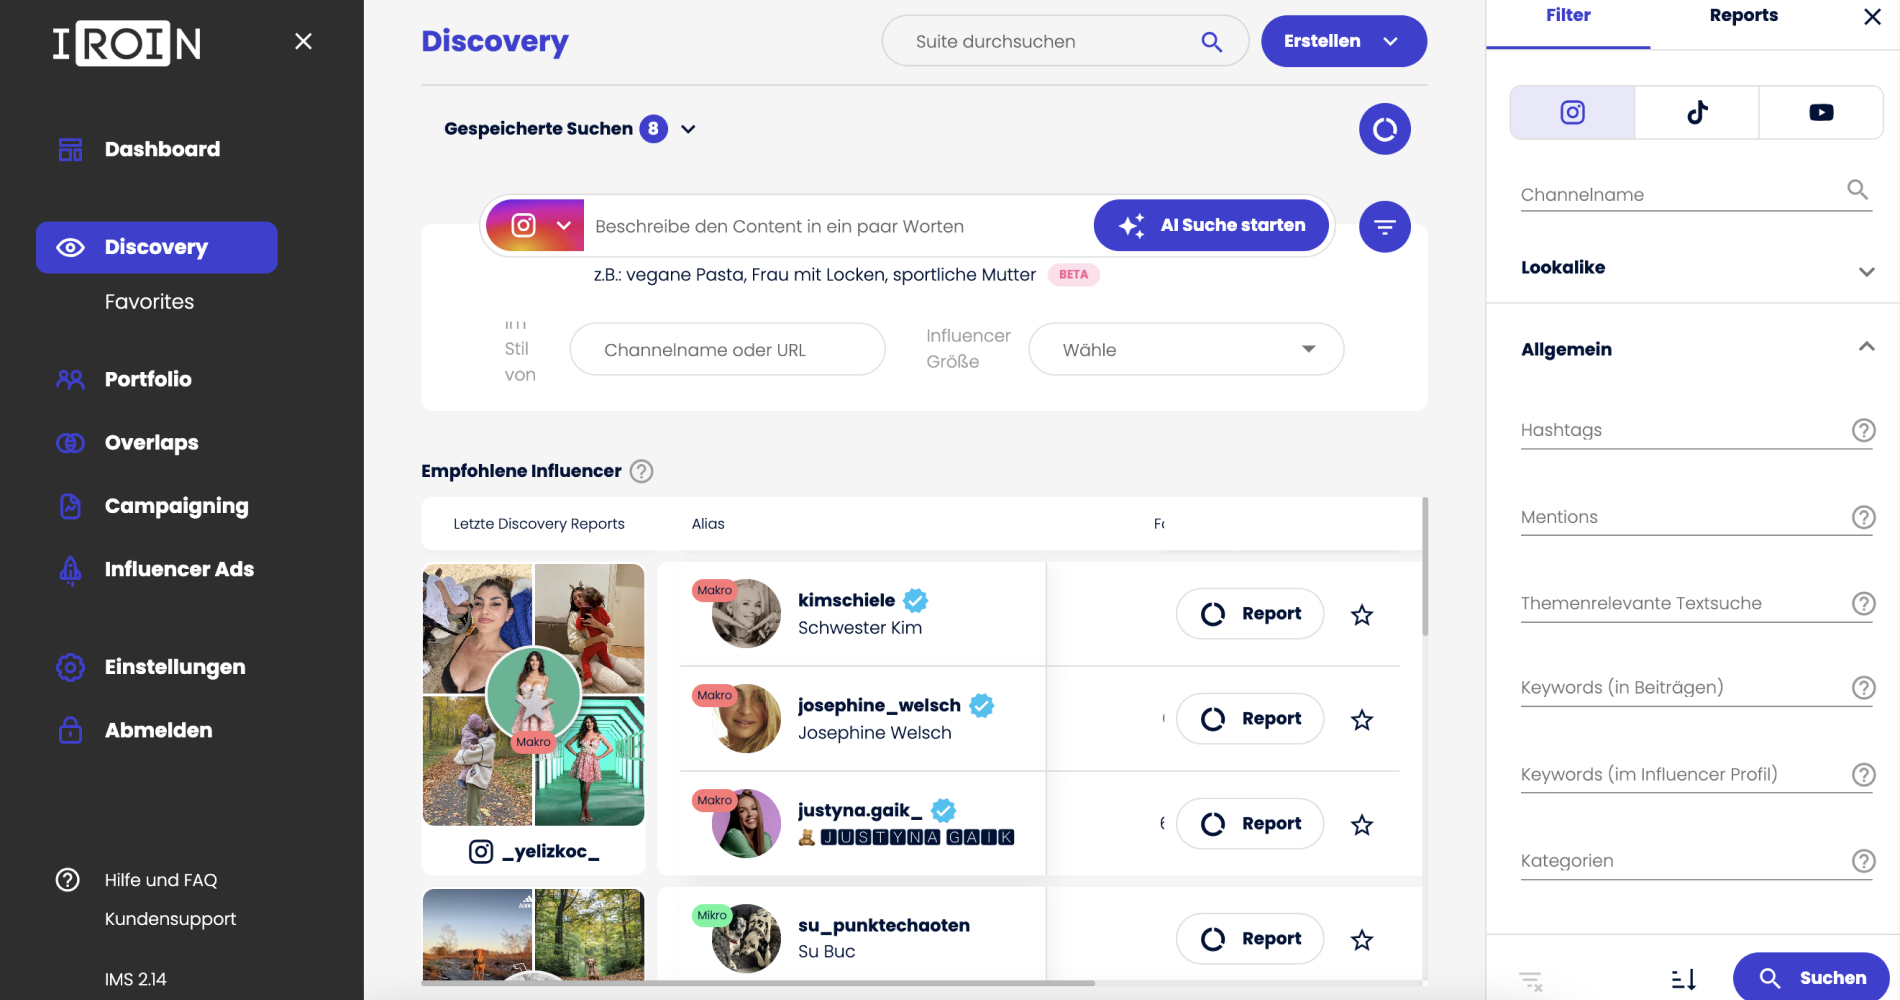This screenshot has width=1900, height=1000.
Task: Select the Instagram platform filter
Action: 1572,112
